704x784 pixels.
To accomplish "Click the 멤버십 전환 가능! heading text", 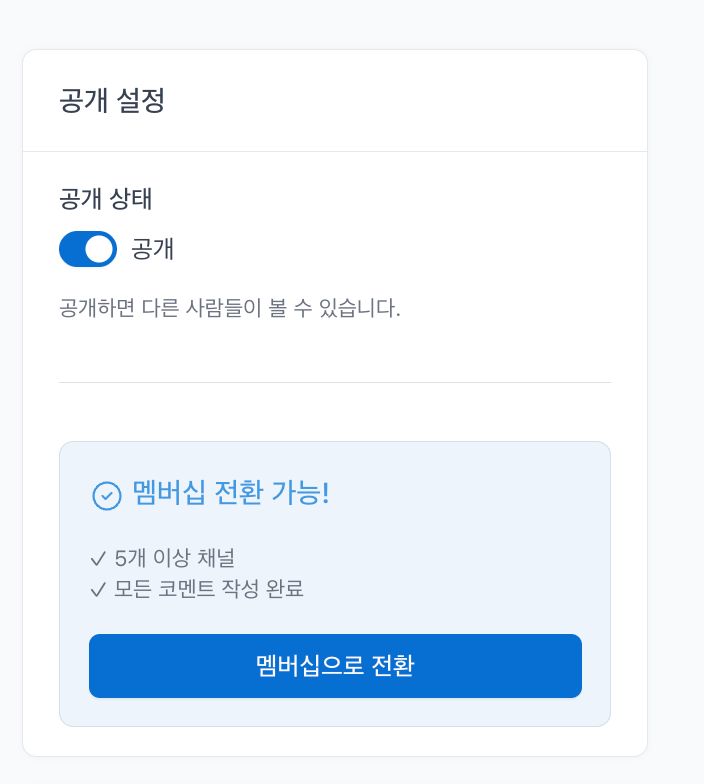I will point(231,494).
